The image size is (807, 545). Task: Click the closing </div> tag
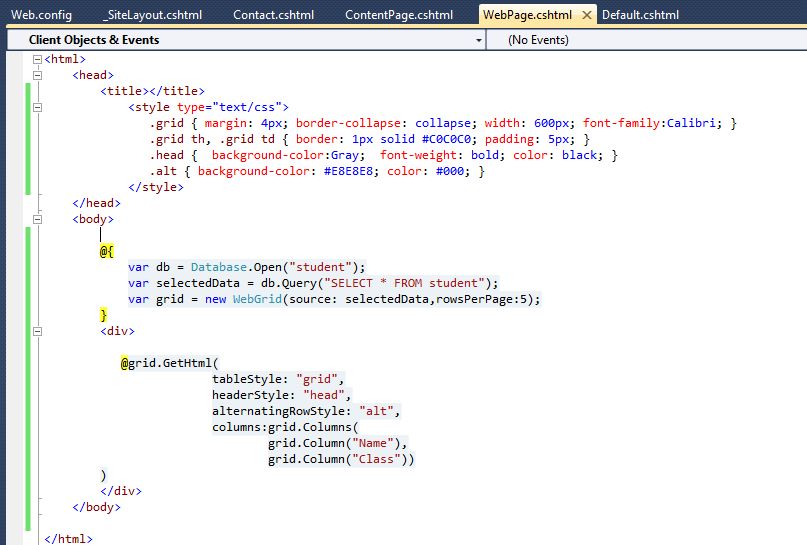121,491
